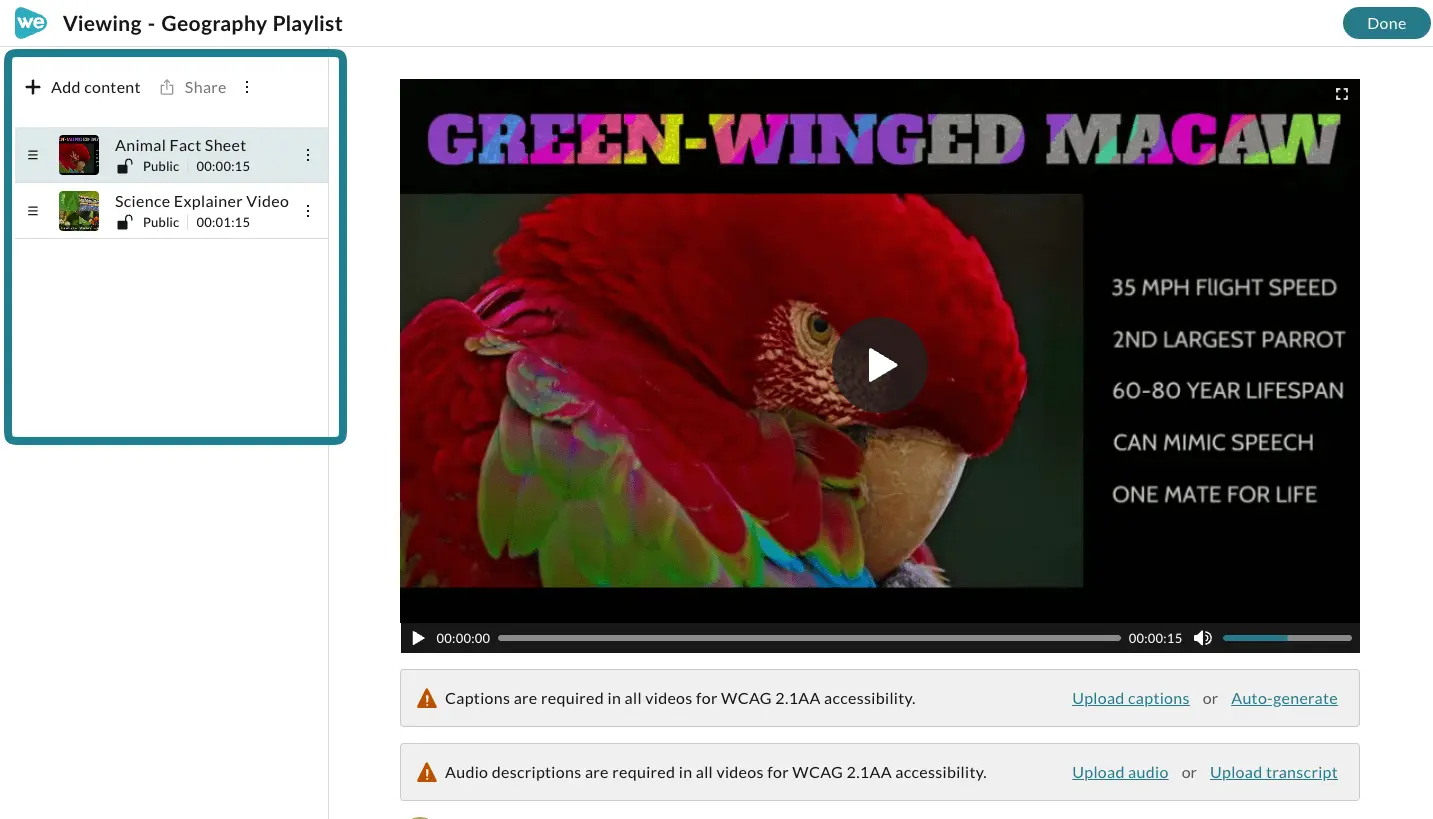Select the Animal Fact Sheet title

pyautogui.click(x=180, y=145)
